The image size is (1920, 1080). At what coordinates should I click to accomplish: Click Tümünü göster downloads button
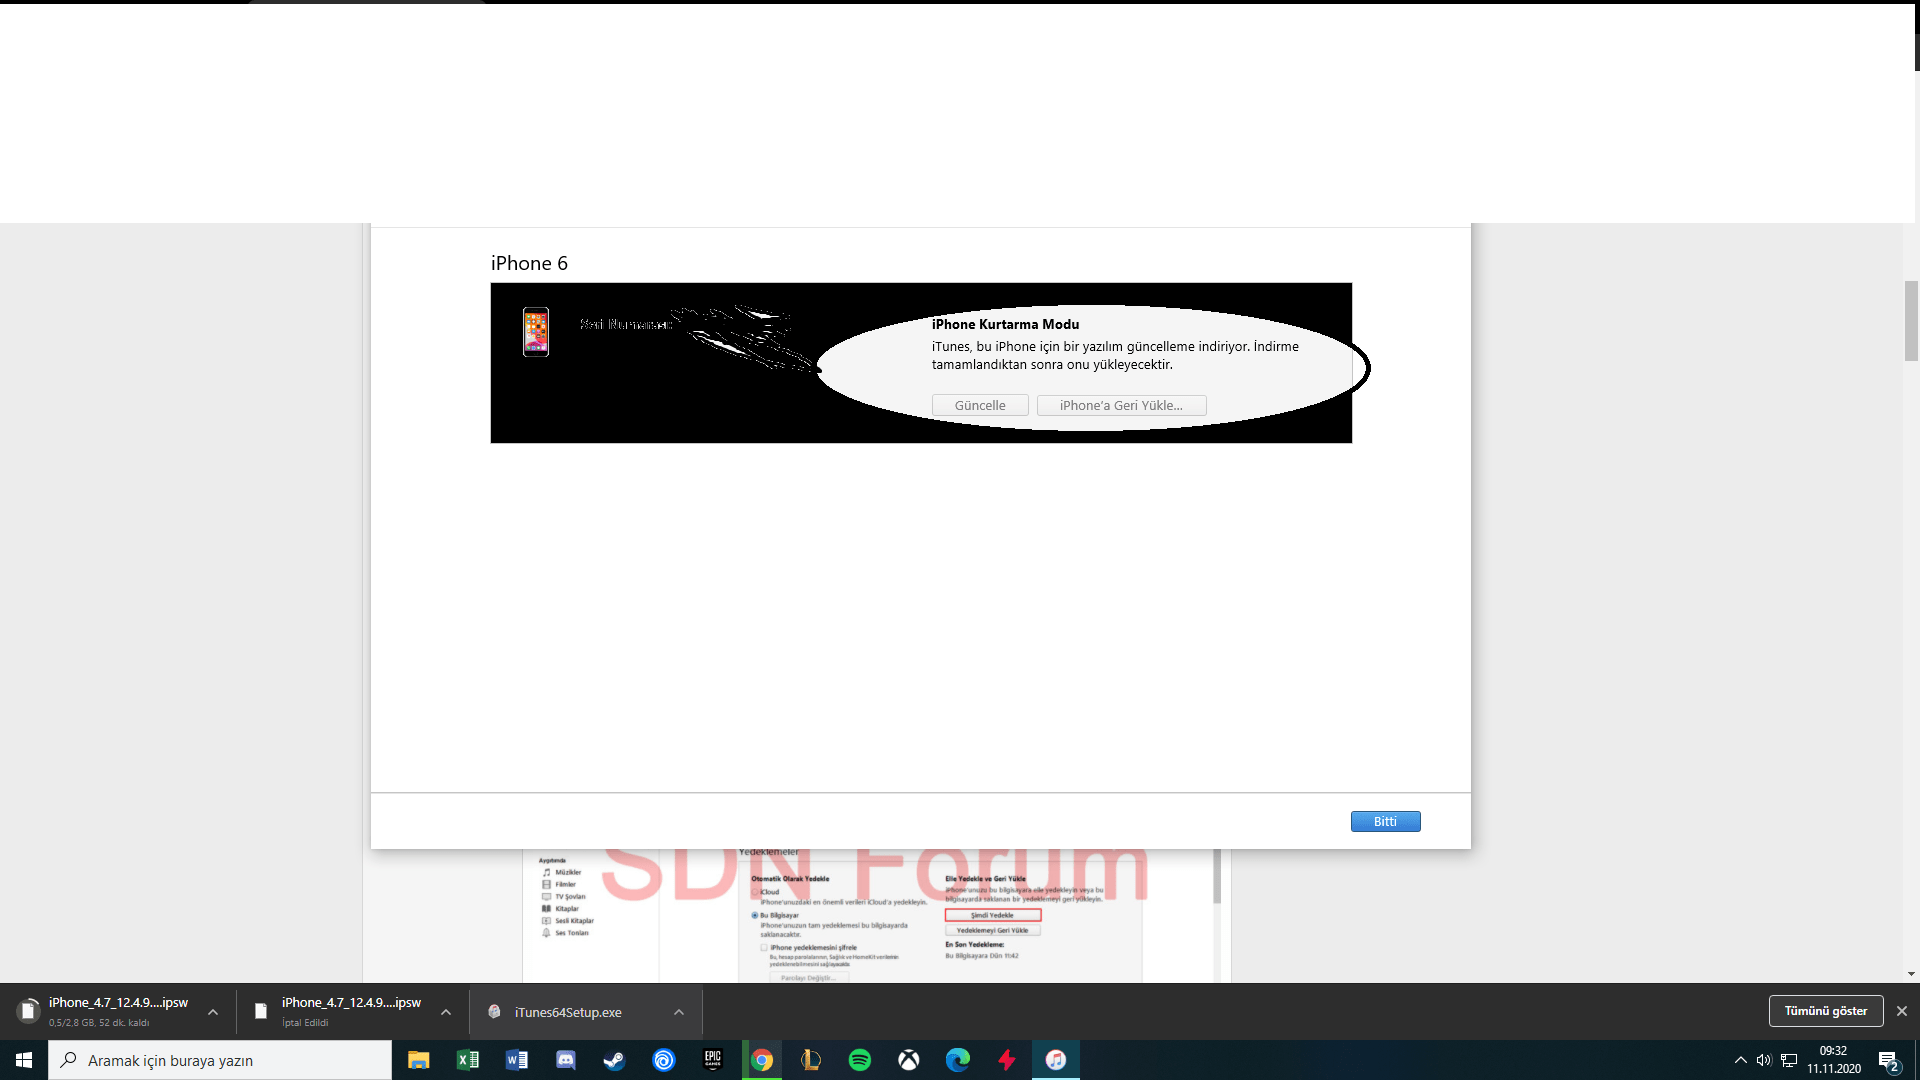click(1825, 1011)
